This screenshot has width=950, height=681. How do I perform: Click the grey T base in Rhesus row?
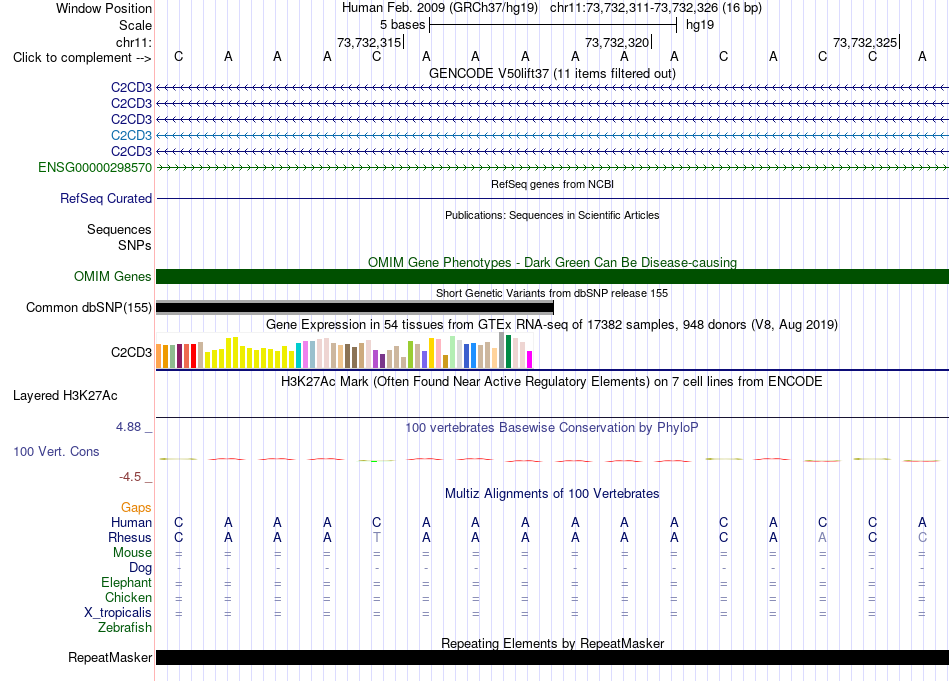[377, 537]
